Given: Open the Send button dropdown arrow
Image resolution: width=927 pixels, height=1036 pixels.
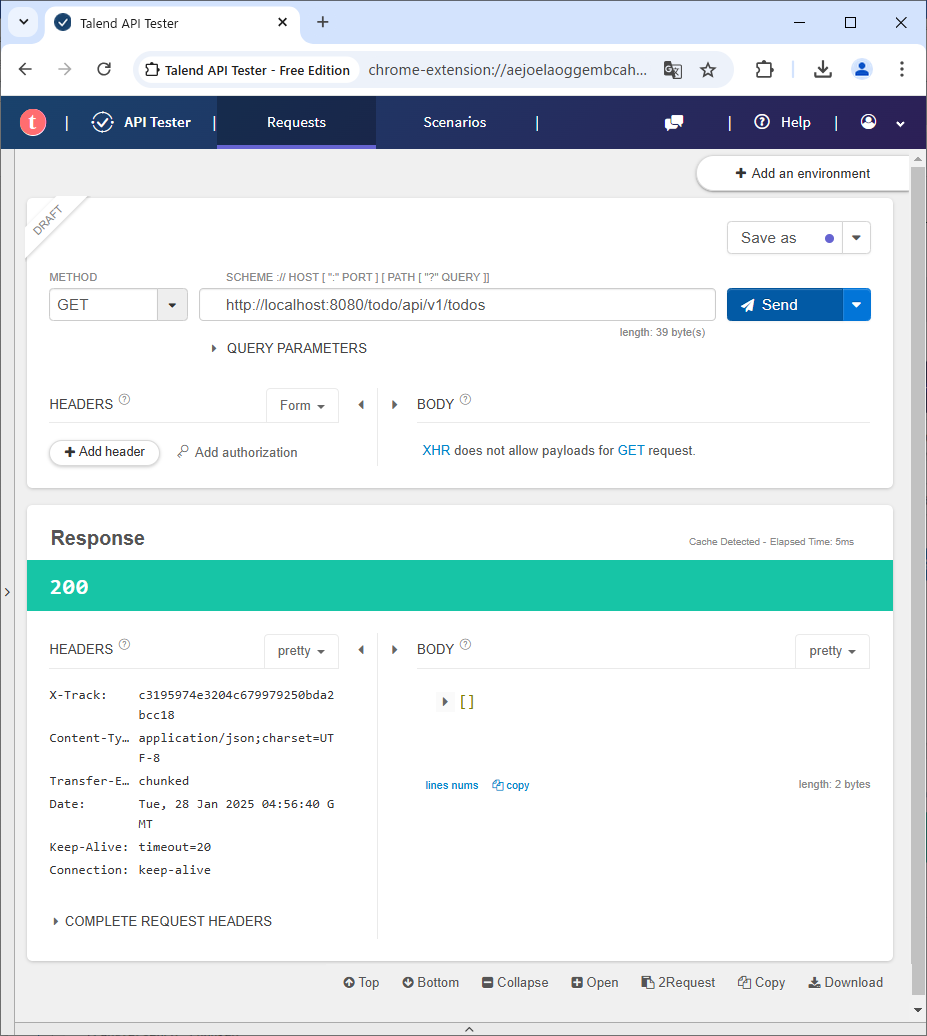Looking at the screenshot, I should coord(857,305).
